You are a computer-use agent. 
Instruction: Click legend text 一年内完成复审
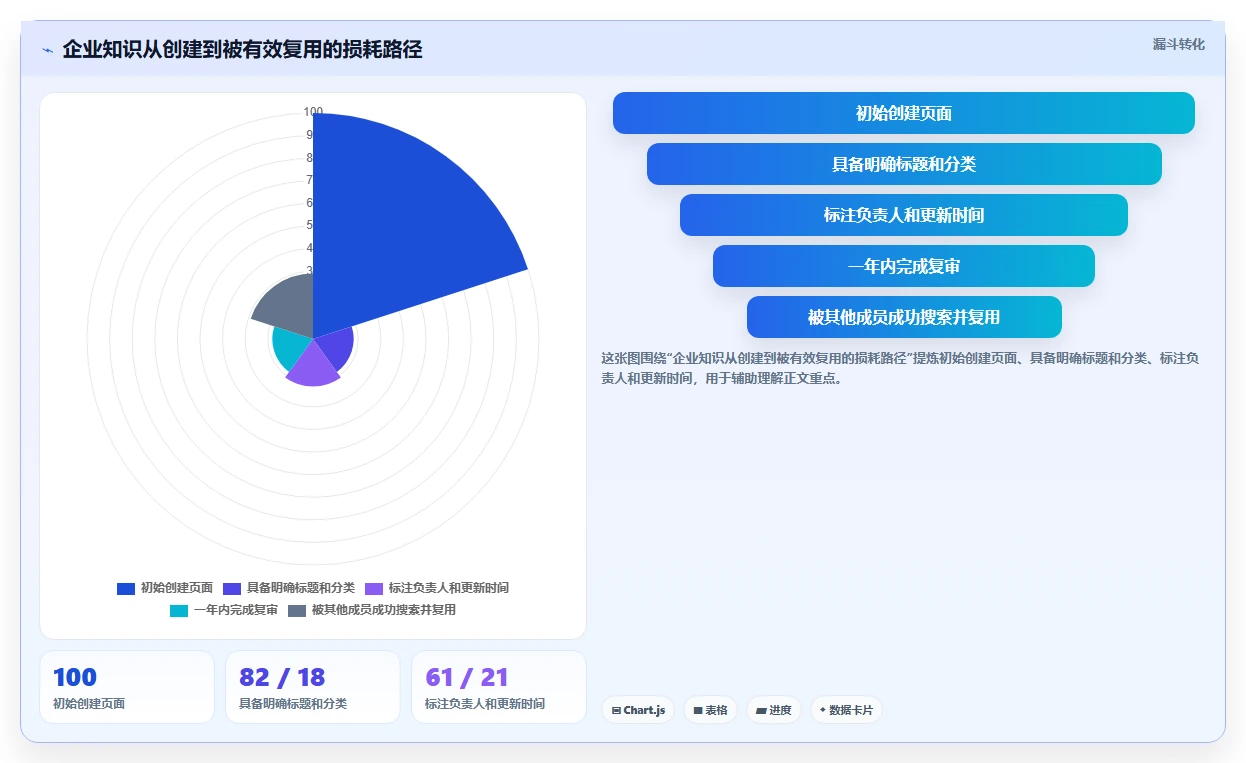pos(236,610)
